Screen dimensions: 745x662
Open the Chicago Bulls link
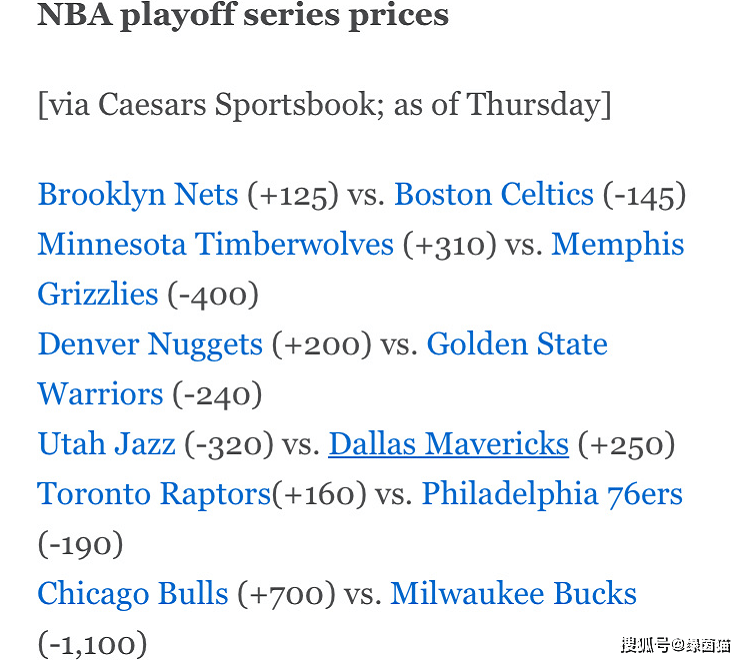coord(133,594)
